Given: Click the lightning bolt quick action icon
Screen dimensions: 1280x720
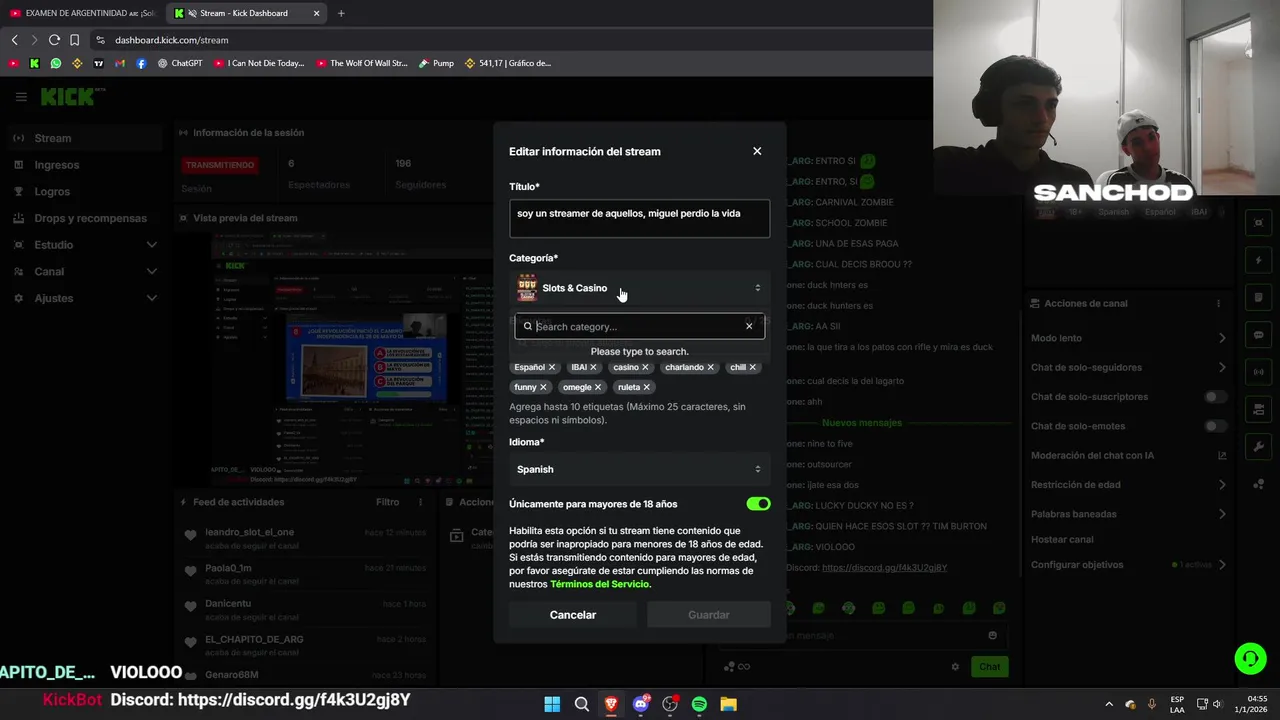Looking at the screenshot, I should [1259, 261].
